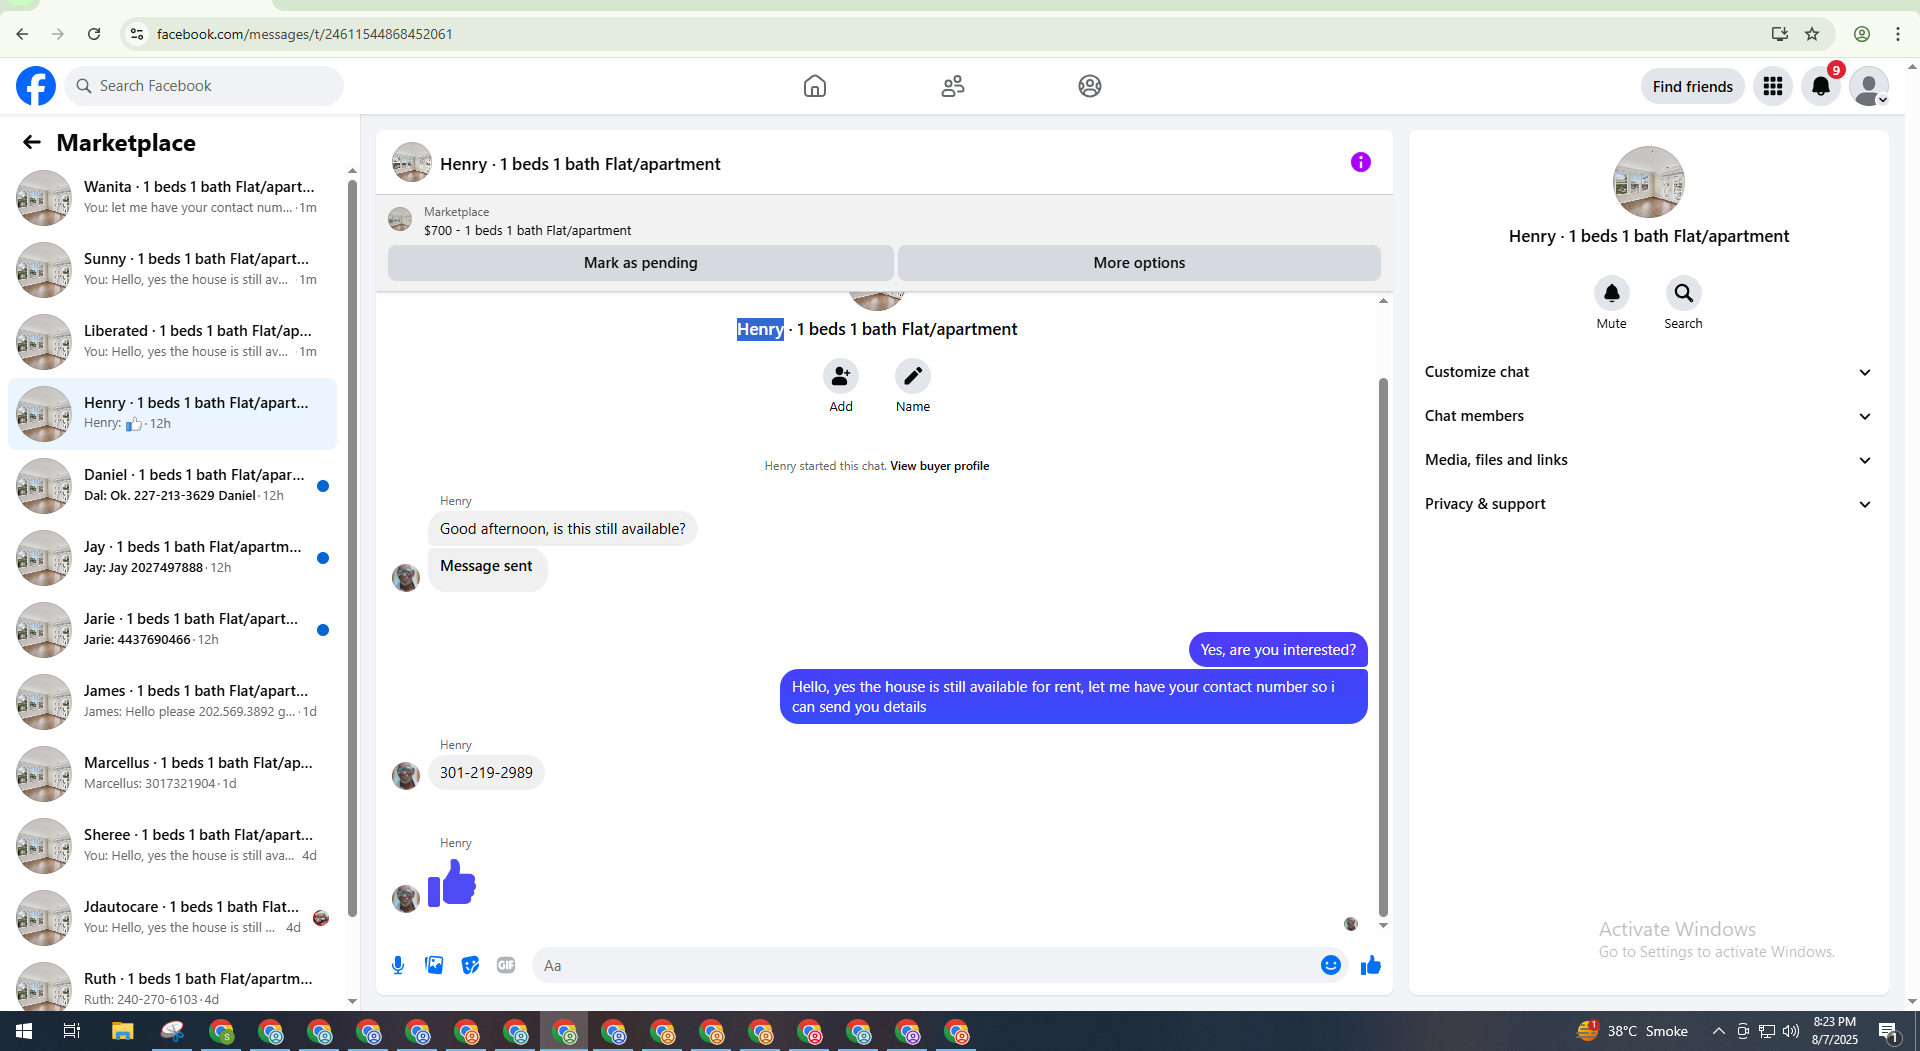Expand Media, files and links section

(x=1648, y=460)
